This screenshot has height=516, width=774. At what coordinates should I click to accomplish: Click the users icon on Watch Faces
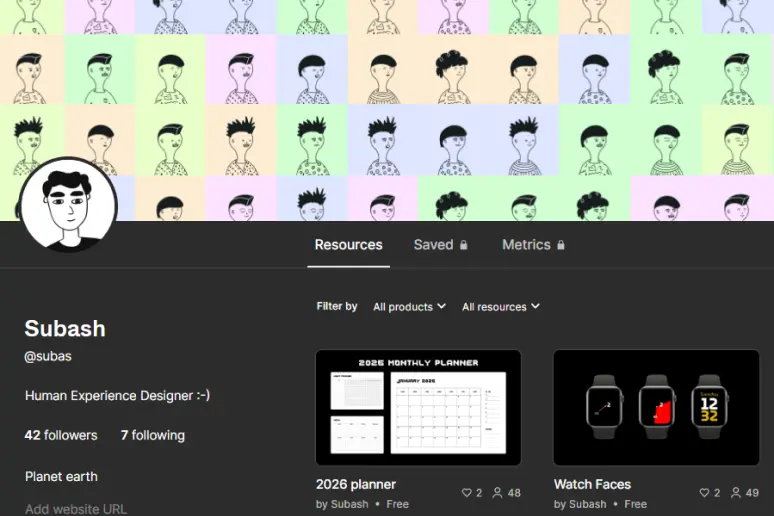(736, 493)
